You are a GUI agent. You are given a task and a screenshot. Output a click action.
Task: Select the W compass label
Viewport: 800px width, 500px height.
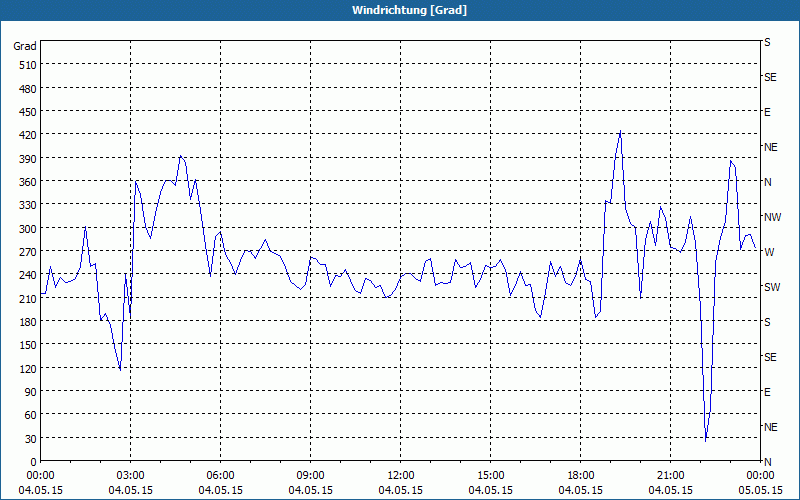(x=769, y=252)
